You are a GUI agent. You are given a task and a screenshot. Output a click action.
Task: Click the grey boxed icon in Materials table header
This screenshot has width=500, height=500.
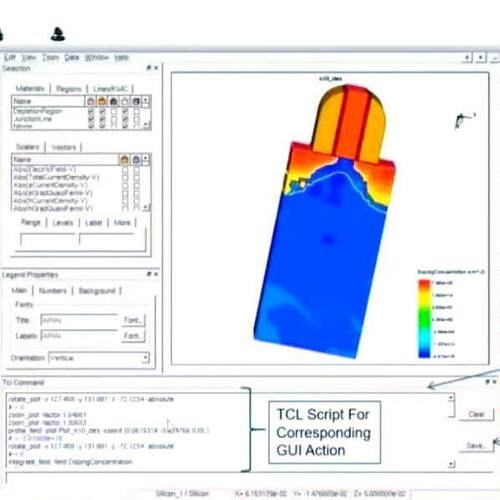[136, 101]
